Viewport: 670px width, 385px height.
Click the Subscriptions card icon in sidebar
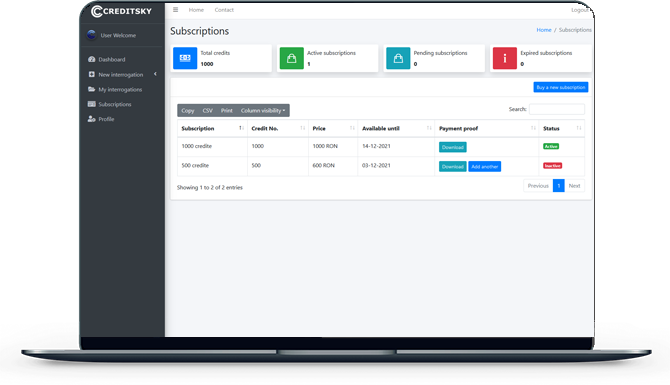[91, 104]
